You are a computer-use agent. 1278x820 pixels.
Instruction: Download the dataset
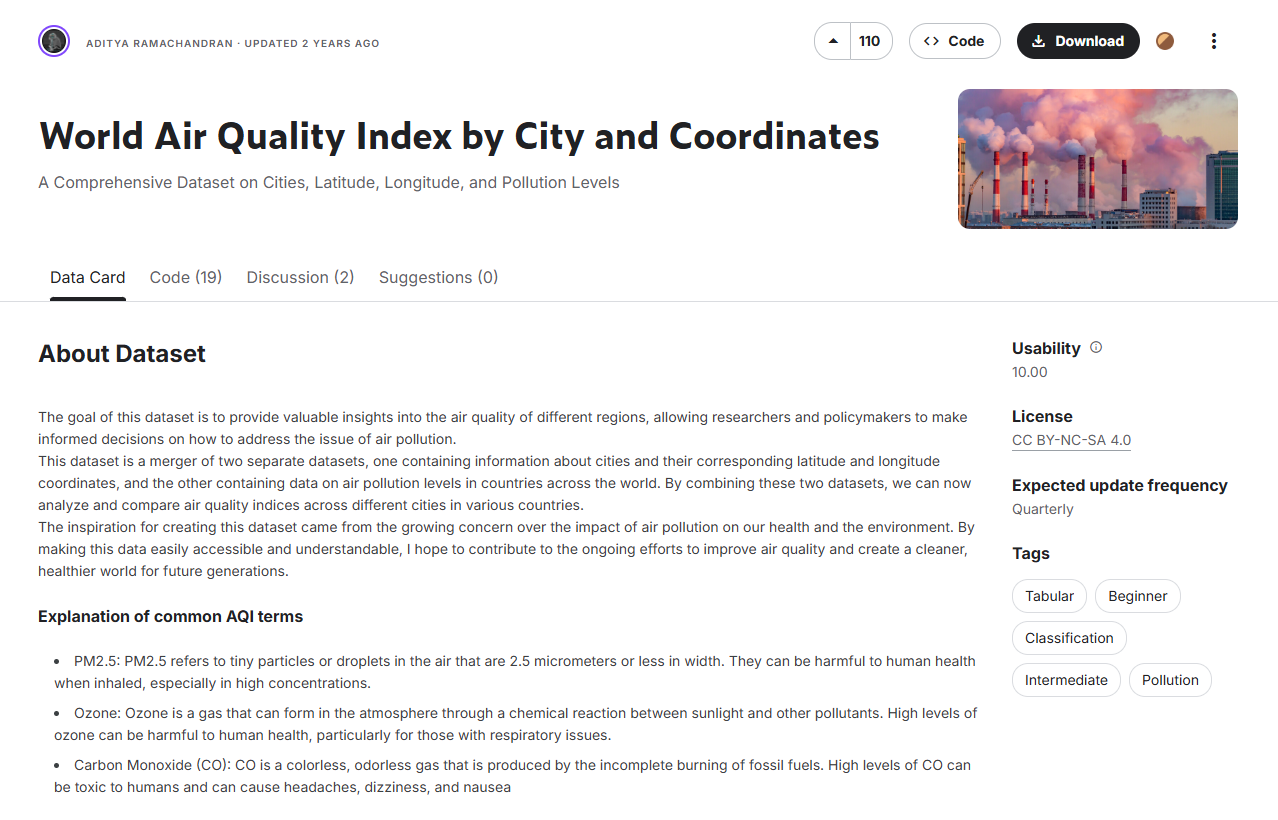(x=1077, y=41)
